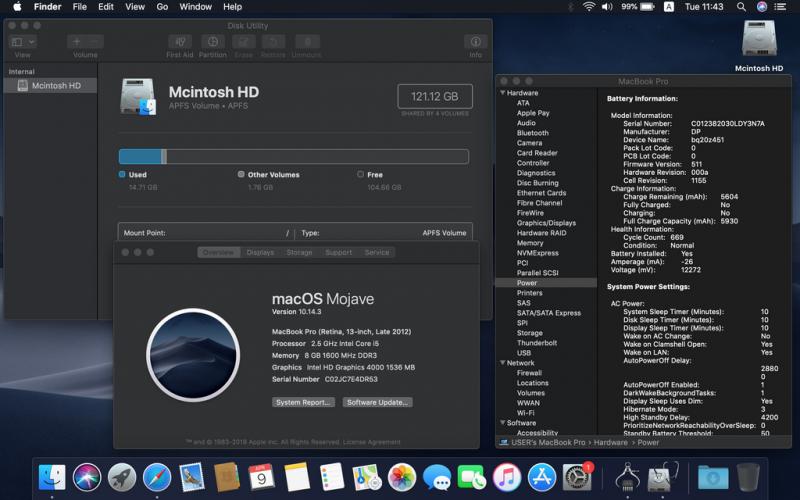Collapse Software section in System Information
Screen dimensions: 800x500
[503, 422]
